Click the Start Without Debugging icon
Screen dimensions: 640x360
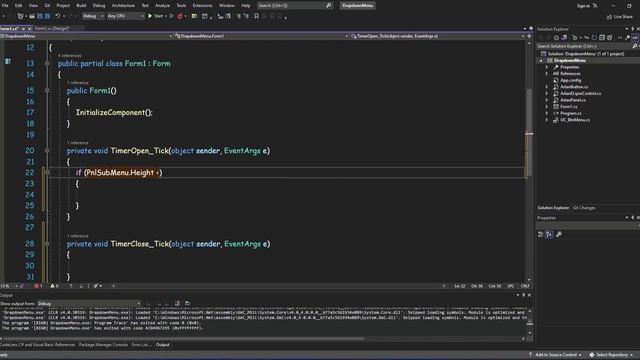[171, 16]
